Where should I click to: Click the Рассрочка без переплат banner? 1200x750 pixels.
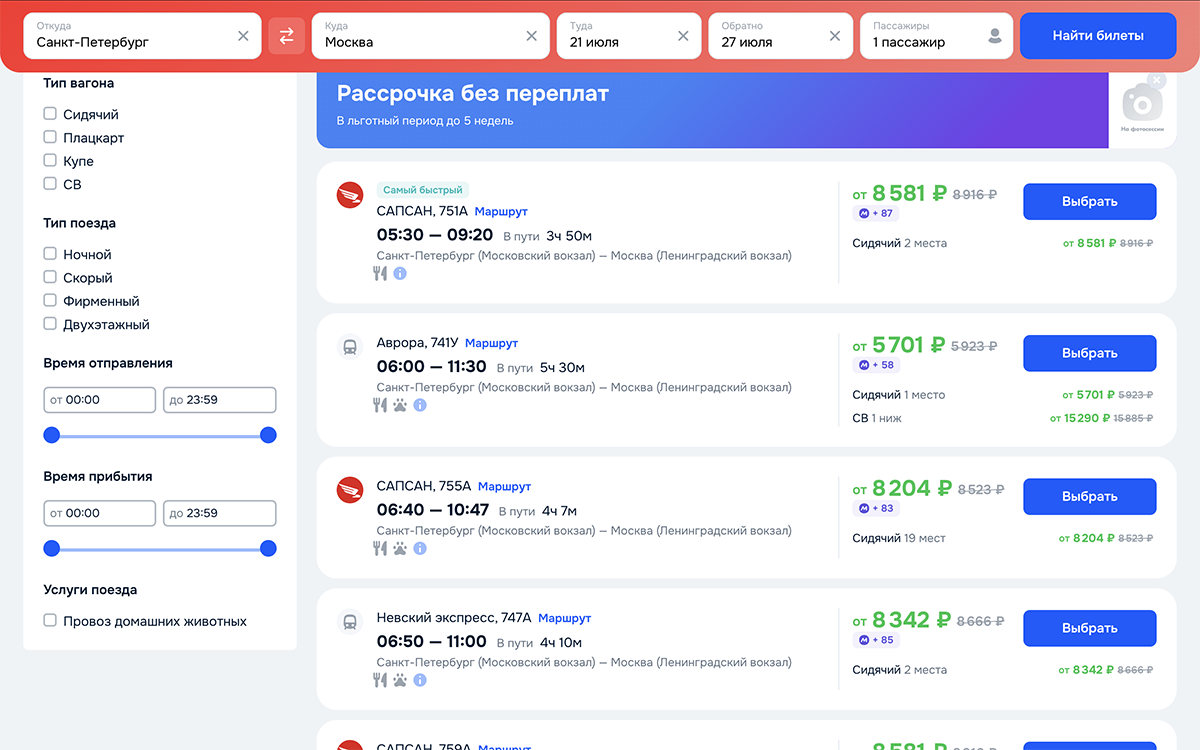click(x=712, y=110)
